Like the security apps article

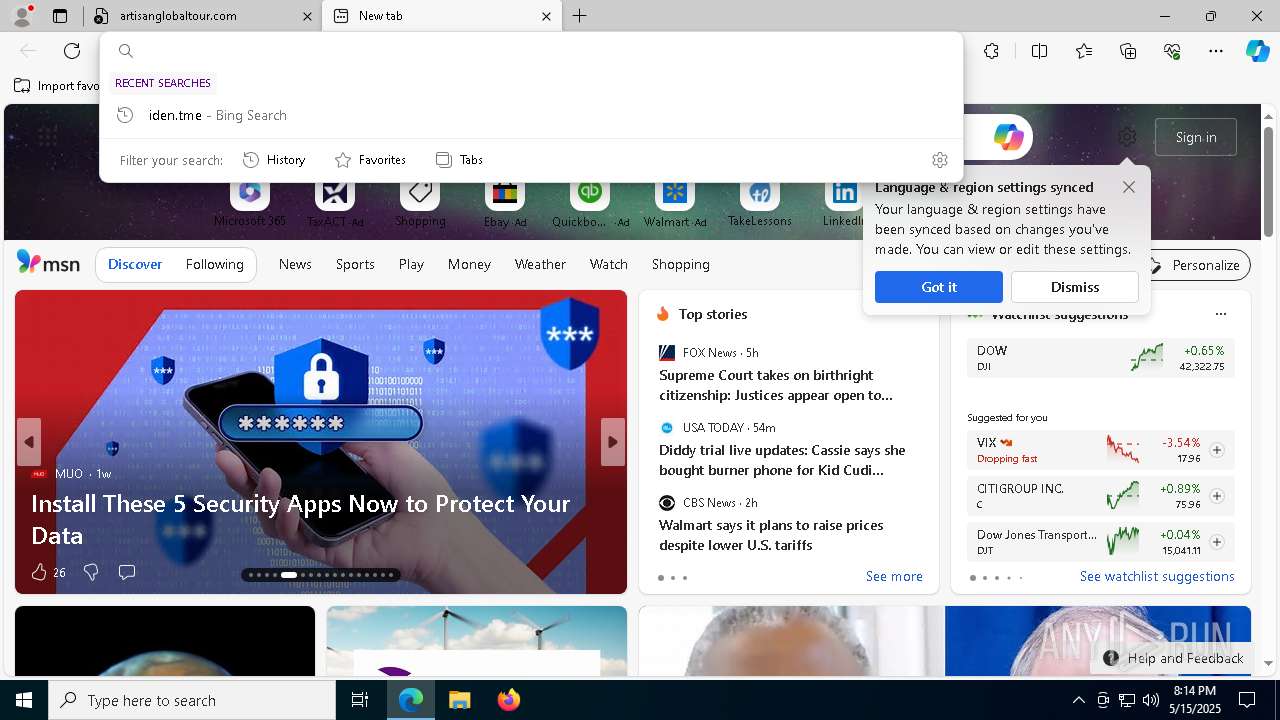click(x=39, y=572)
